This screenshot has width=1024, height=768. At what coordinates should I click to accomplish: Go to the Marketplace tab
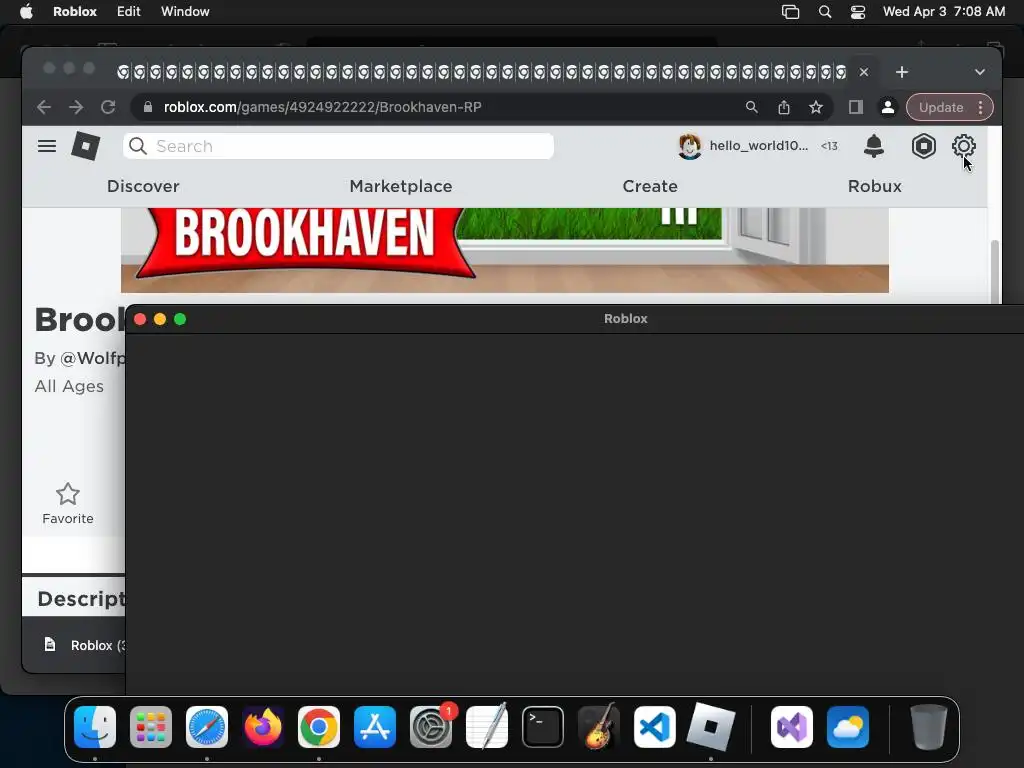pyautogui.click(x=401, y=186)
